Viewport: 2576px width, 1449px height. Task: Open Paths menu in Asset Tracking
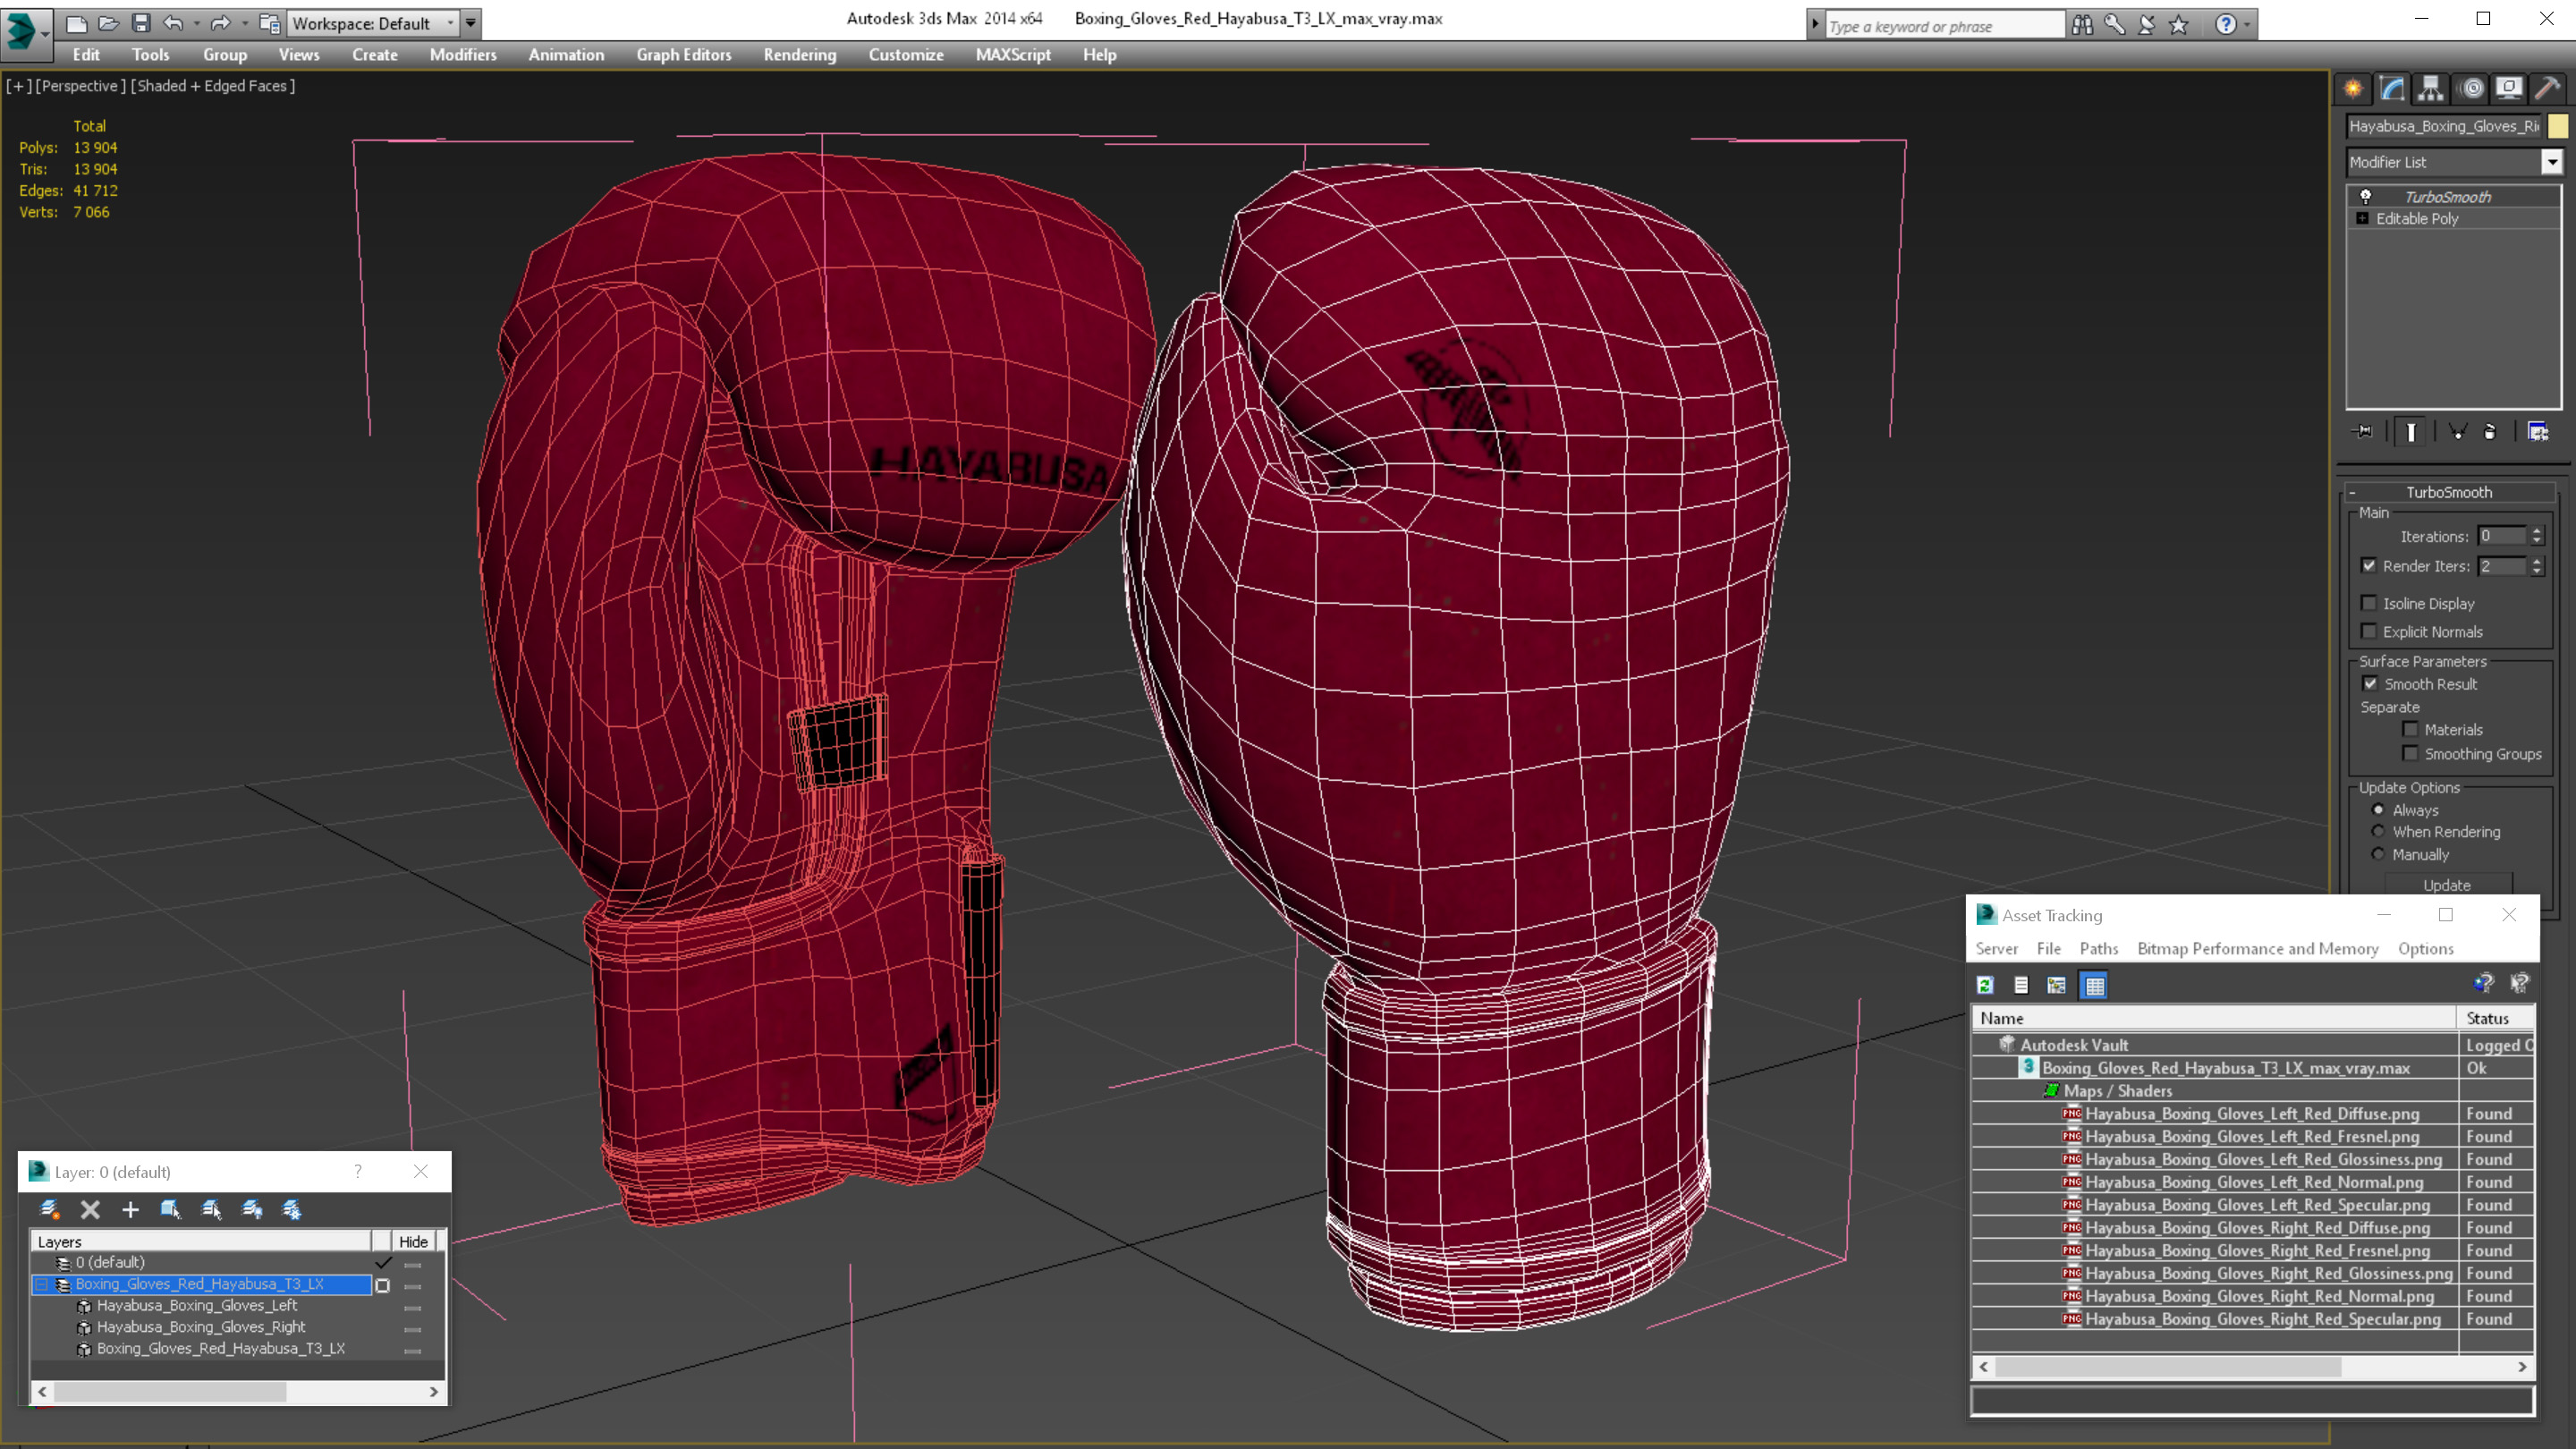pyautogui.click(x=2099, y=948)
